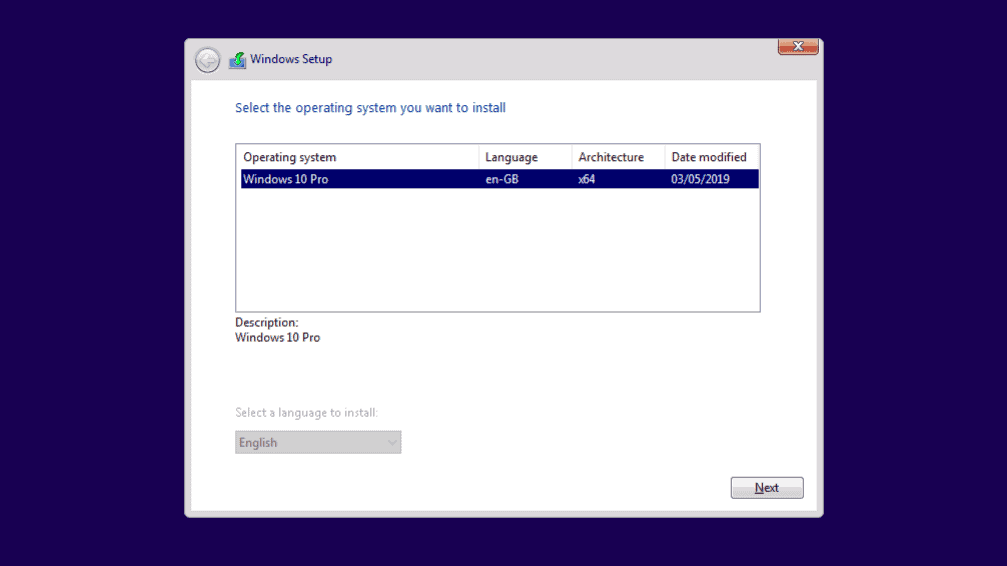Click the en-GB language cell
The image size is (1007, 566).
click(x=502, y=179)
